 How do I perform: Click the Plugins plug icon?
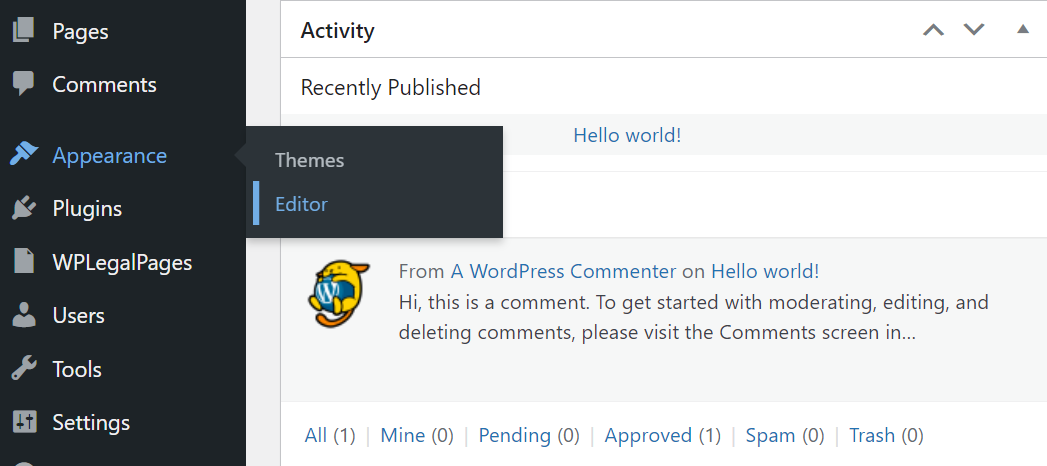23,209
